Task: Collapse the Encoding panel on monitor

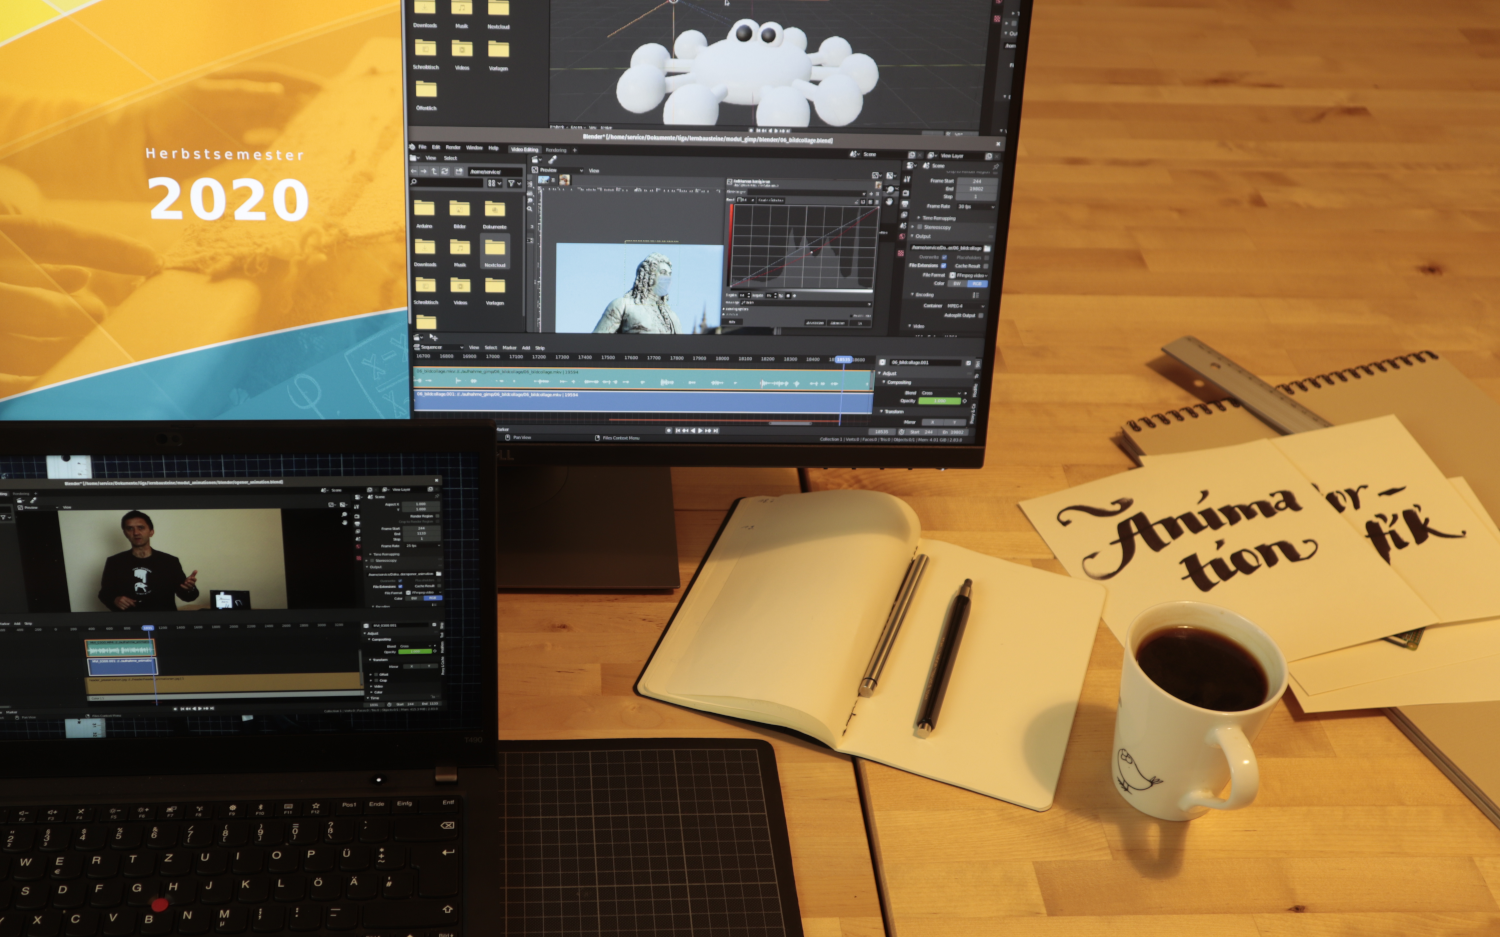Action: pos(923,295)
